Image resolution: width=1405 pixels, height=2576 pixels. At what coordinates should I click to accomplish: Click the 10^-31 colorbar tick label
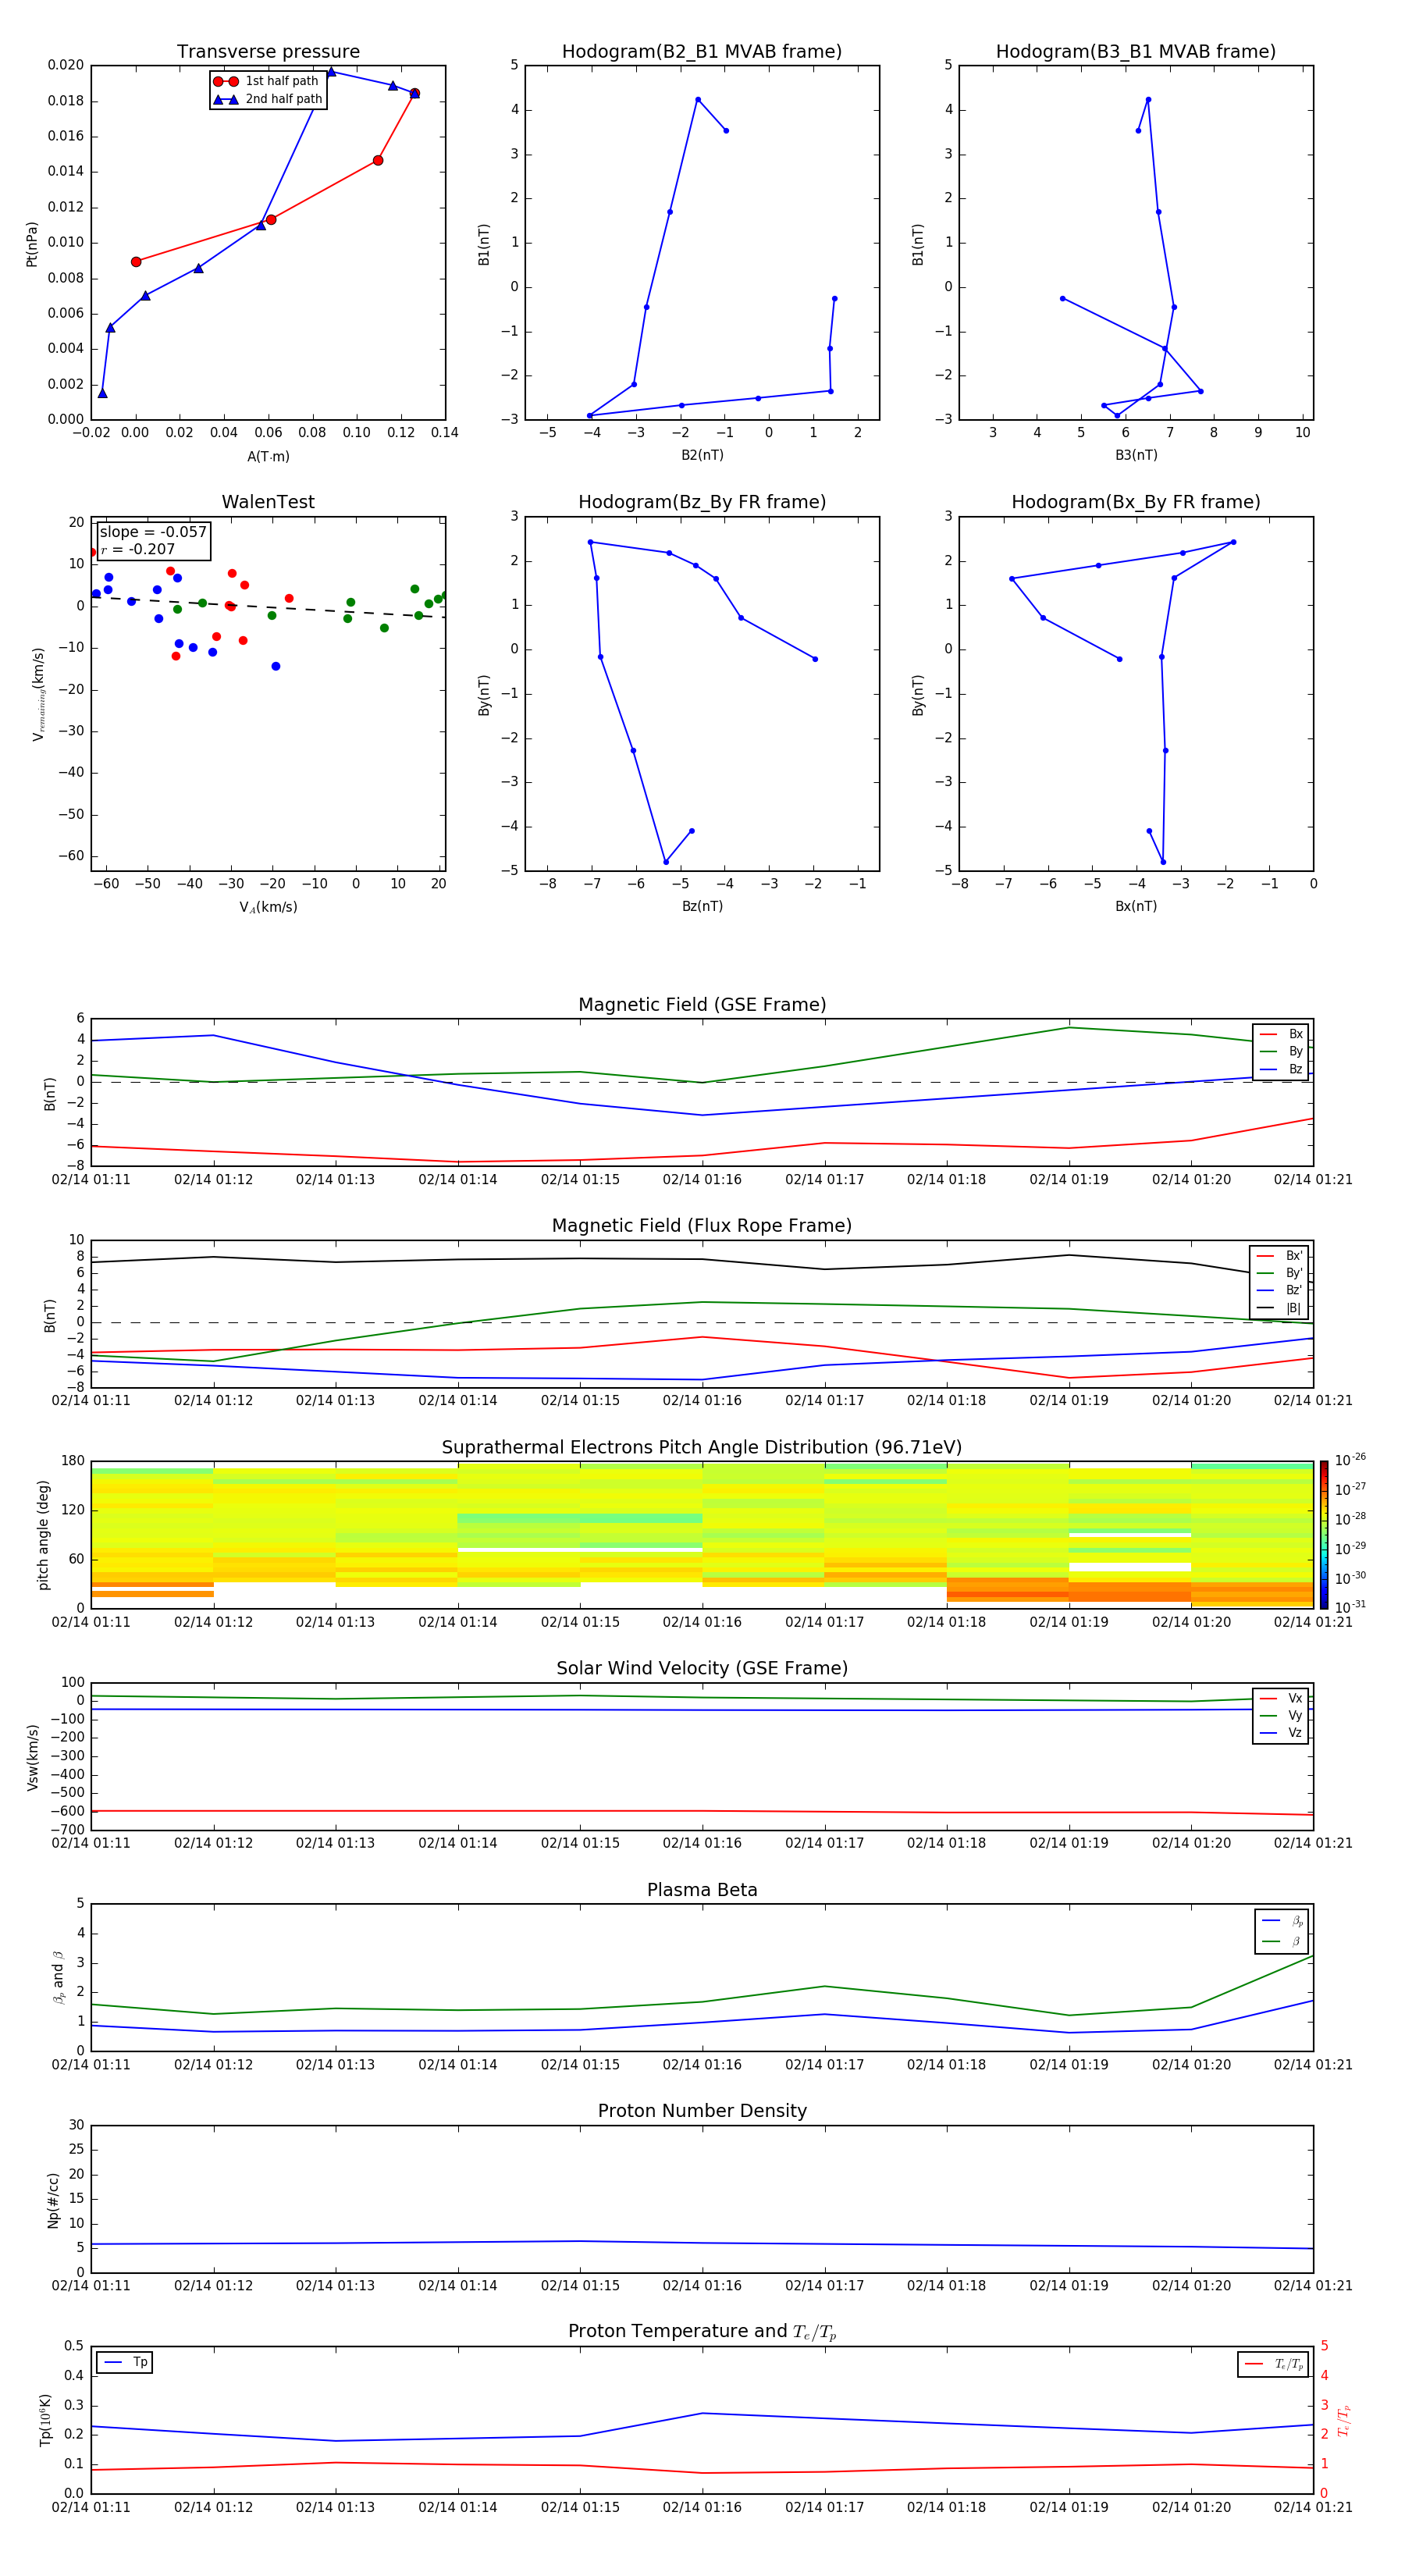click(x=1350, y=1607)
